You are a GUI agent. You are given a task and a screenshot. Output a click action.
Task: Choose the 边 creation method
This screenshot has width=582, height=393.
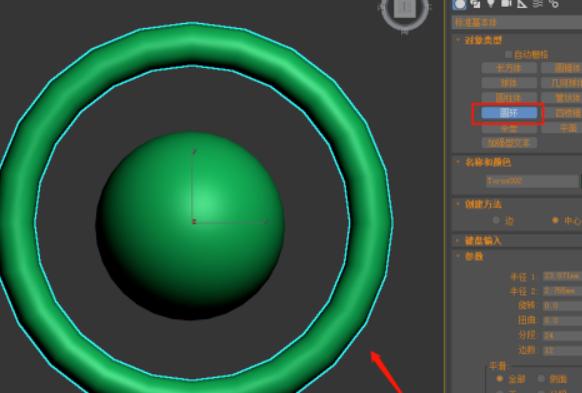pyautogui.click(x=496, y=220)
